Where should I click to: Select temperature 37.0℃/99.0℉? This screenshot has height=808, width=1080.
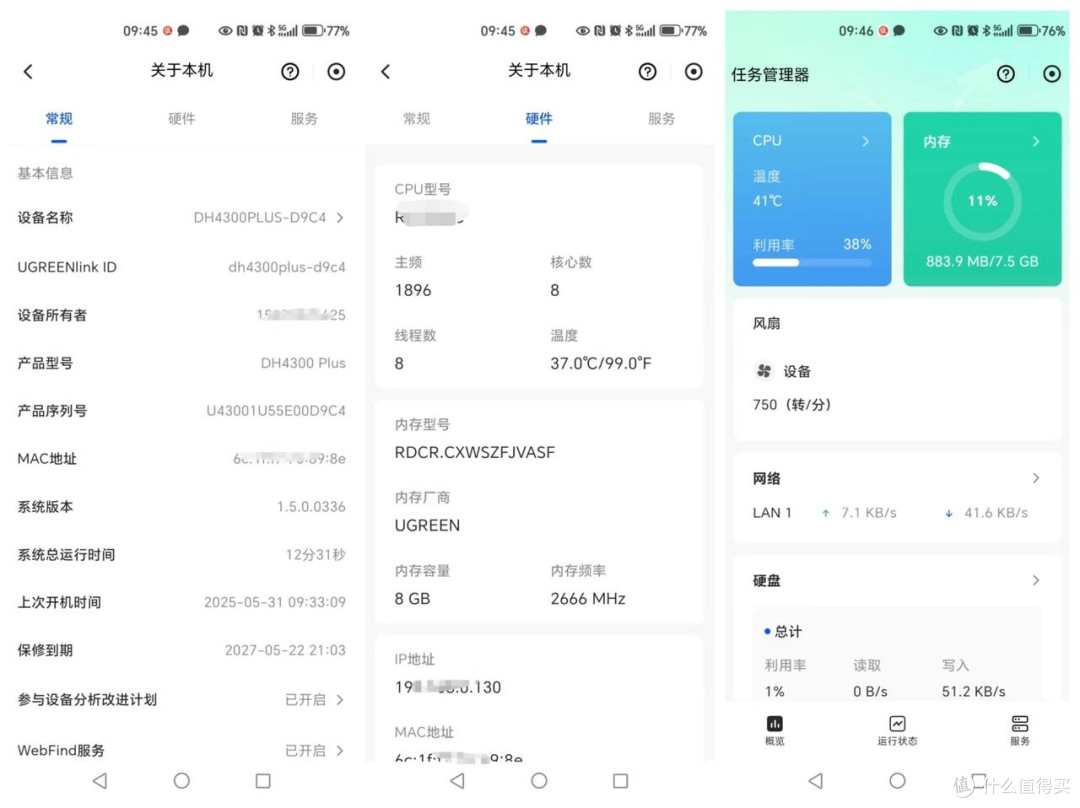(601, 364)
